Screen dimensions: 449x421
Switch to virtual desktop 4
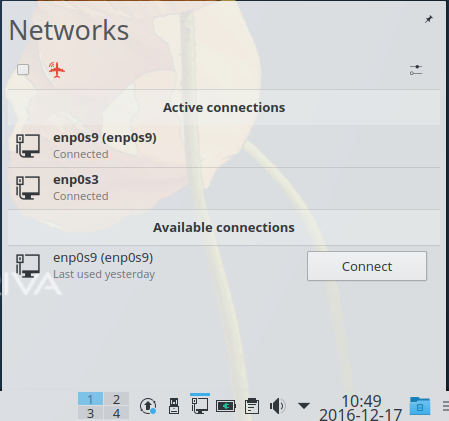point(116,413)
